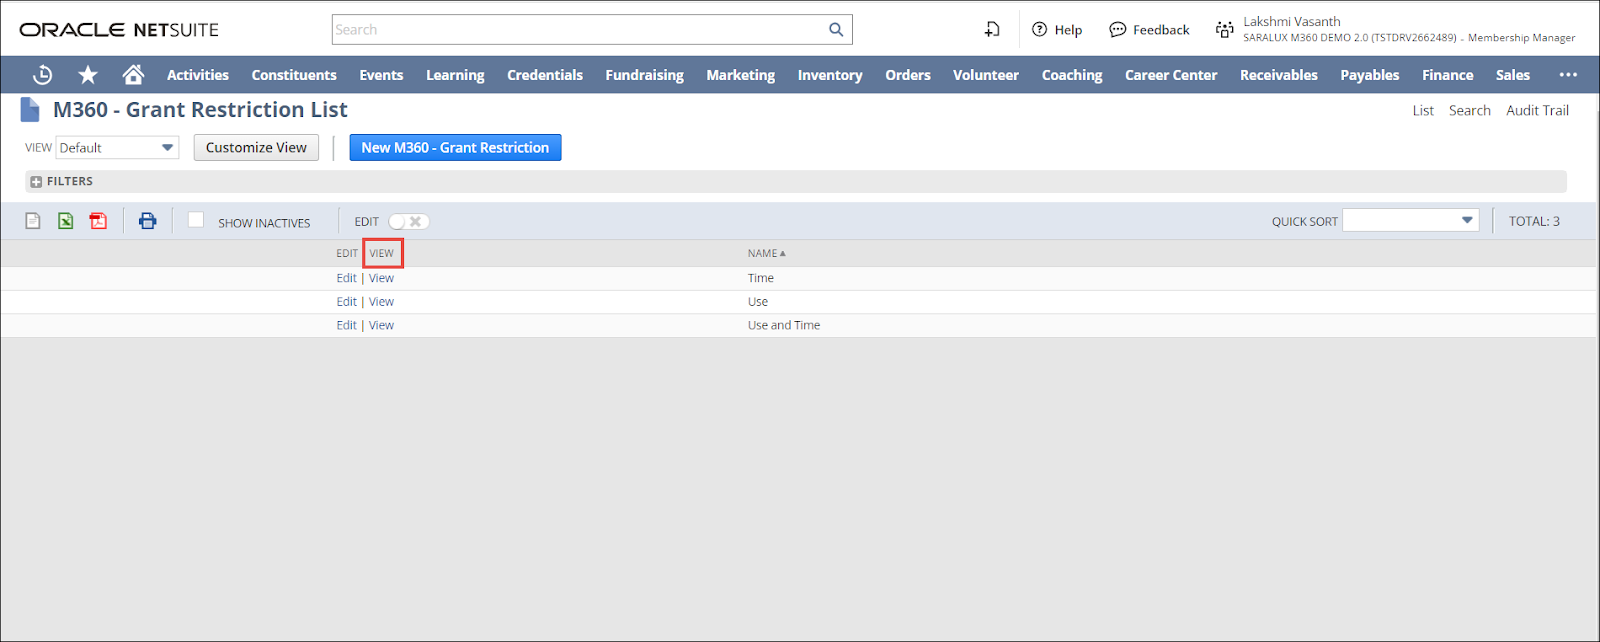Open the Recent Records history icon
1600x642 pixels.
coord(42,75)
